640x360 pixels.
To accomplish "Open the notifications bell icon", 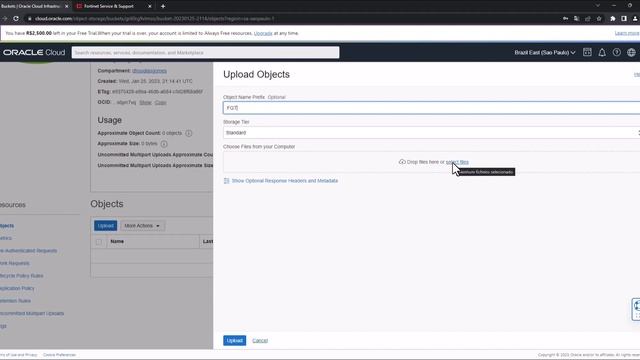I will point(602,52).
